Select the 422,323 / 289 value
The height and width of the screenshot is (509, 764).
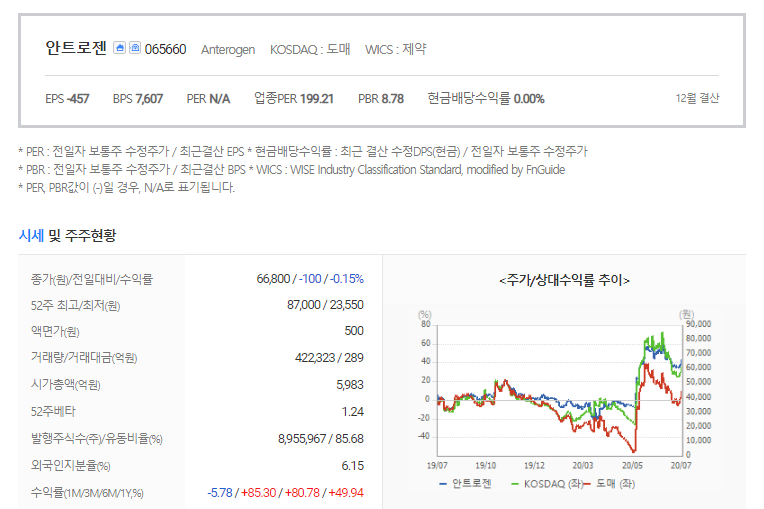click(329, 358)
